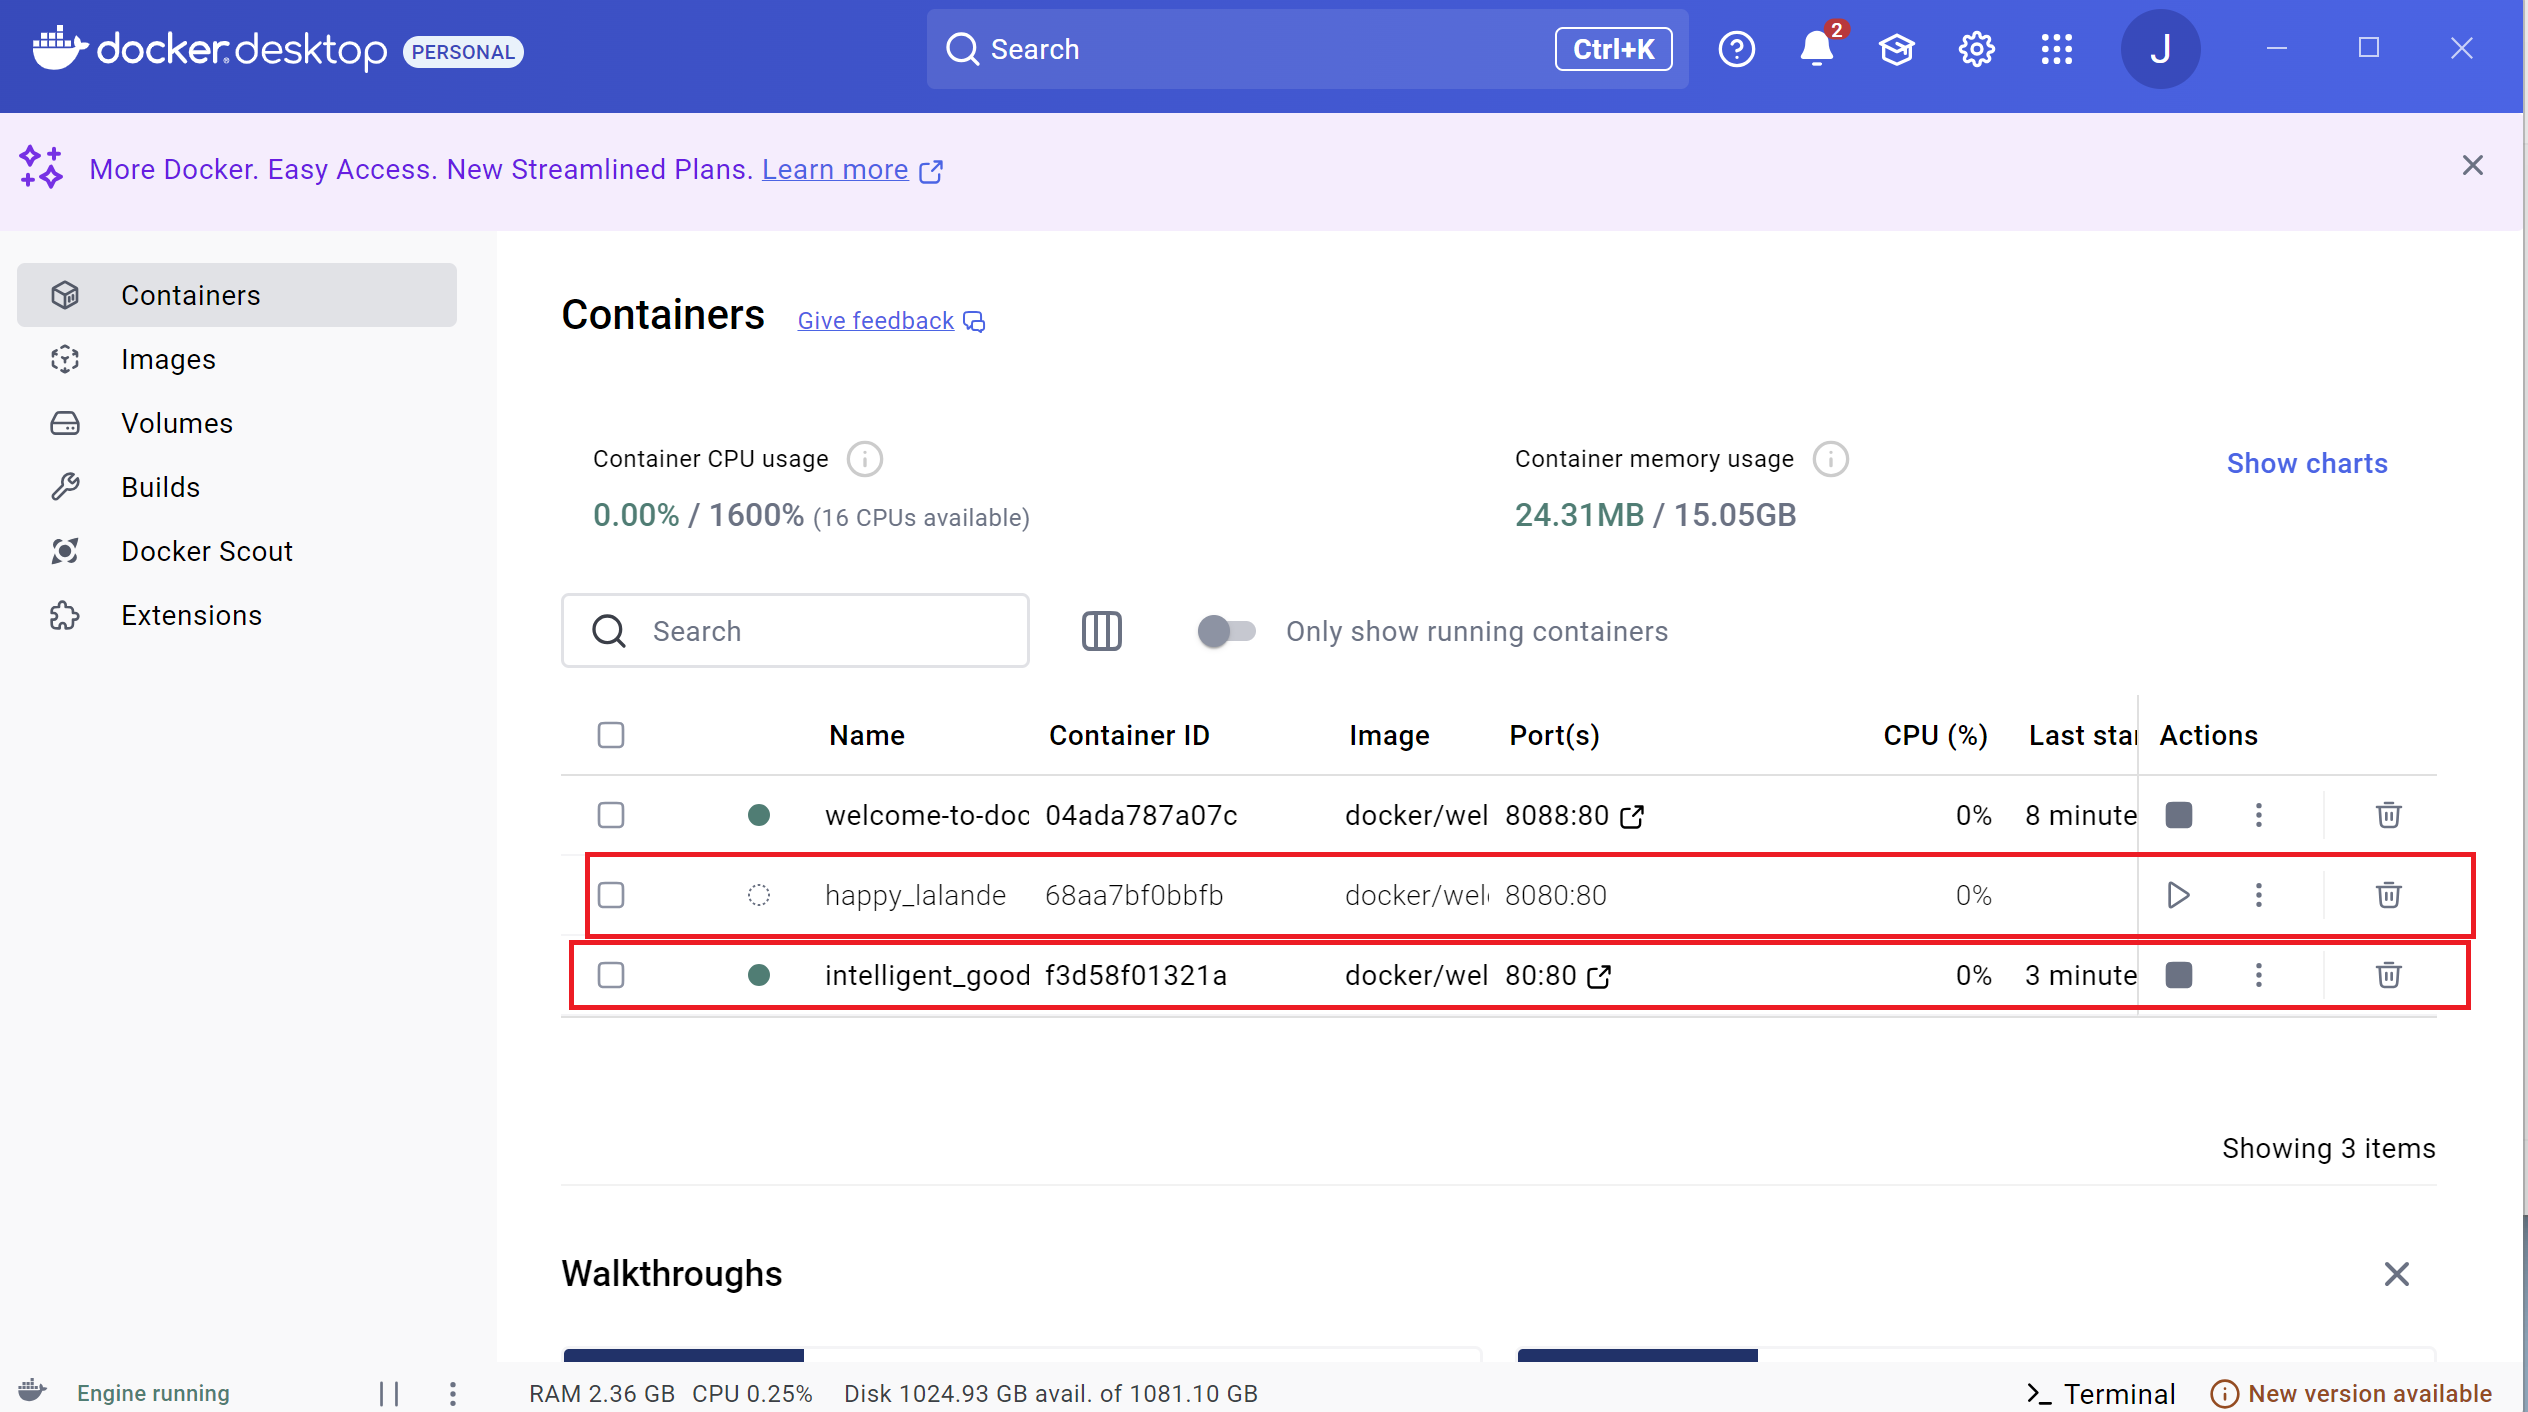
Task: Open engine options menu in status bar
Action: pos(453,1393)
